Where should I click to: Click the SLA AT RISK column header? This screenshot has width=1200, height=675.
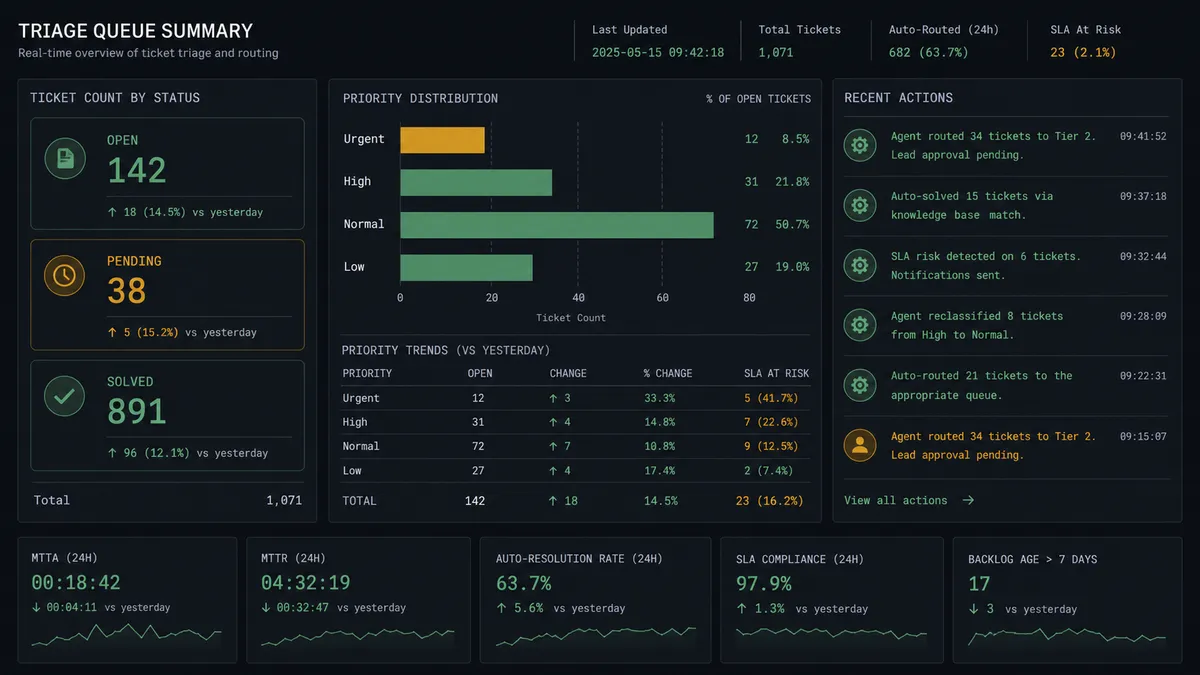click(777, 373)
